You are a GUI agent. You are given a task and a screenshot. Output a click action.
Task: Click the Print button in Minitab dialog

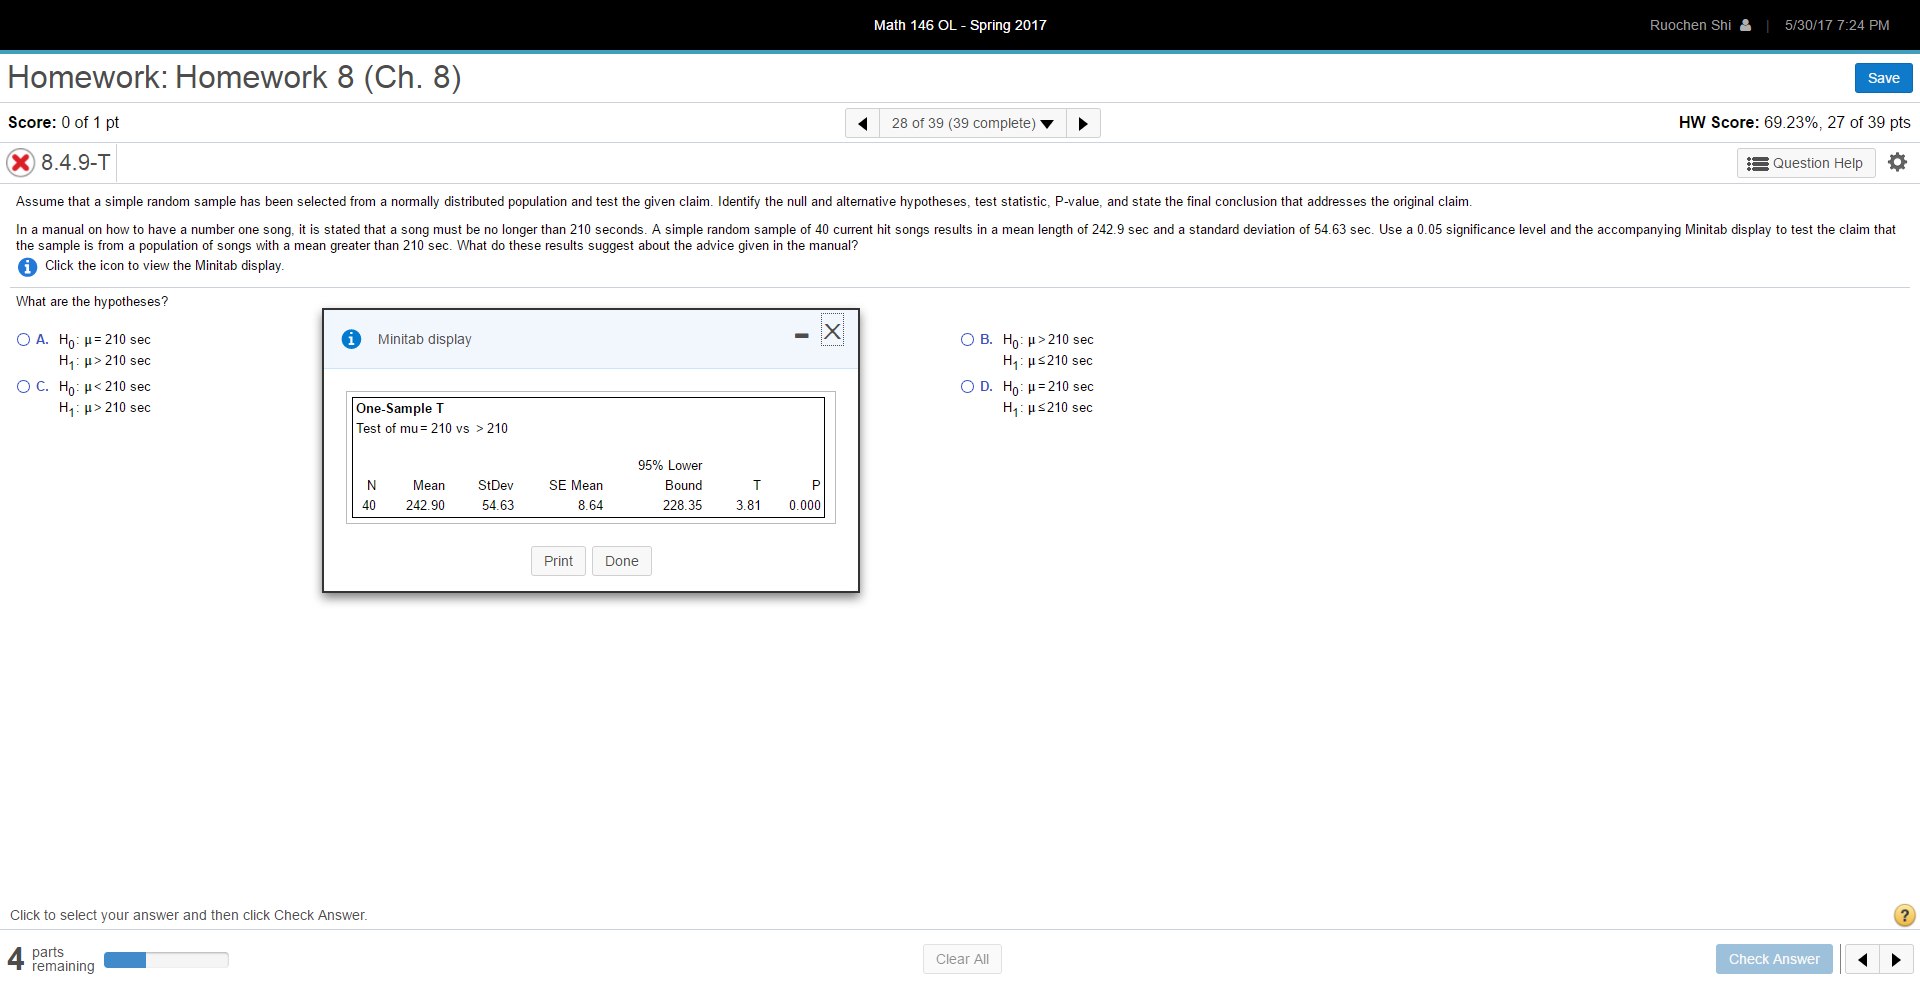point(558,561)
